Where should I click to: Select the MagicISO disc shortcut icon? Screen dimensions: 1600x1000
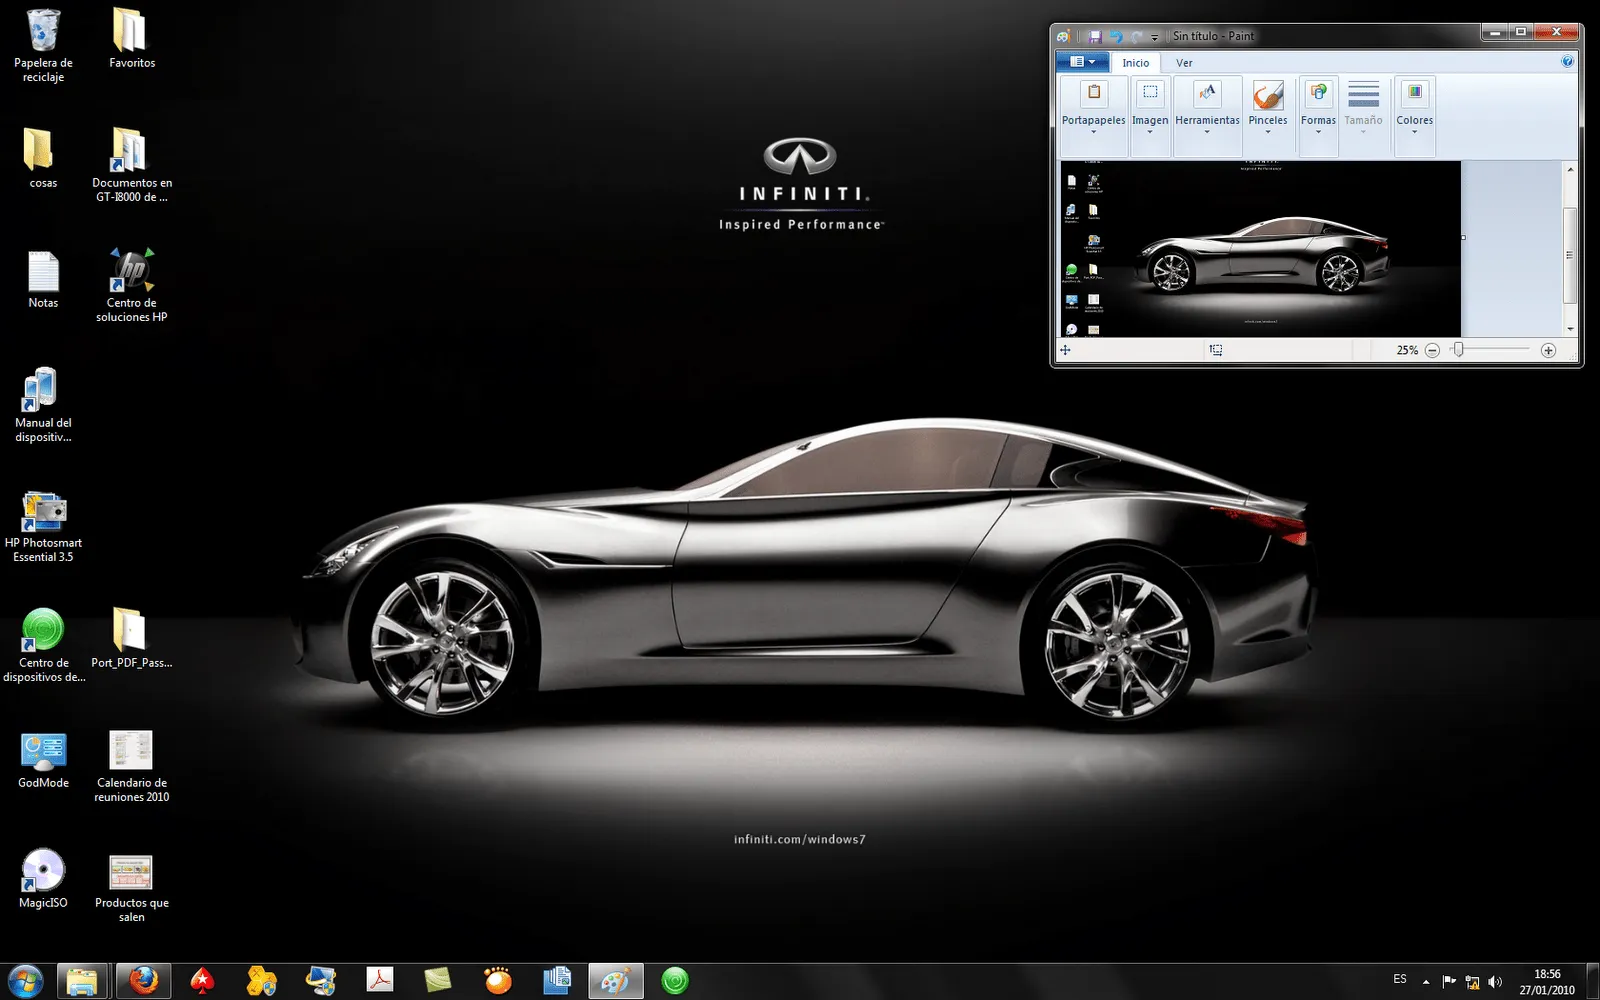click(43, 879)
